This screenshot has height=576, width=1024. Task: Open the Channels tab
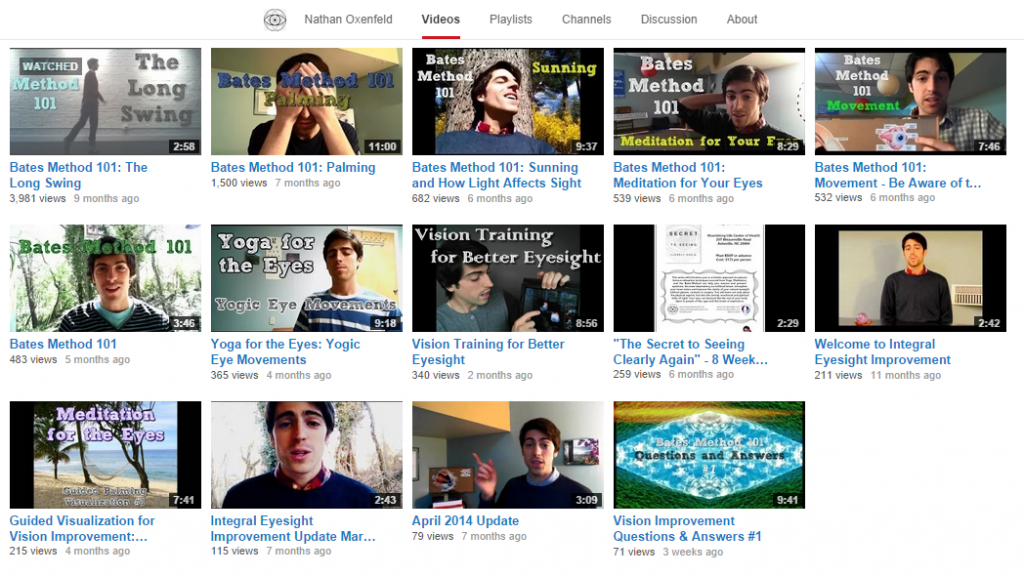point(586,19)
